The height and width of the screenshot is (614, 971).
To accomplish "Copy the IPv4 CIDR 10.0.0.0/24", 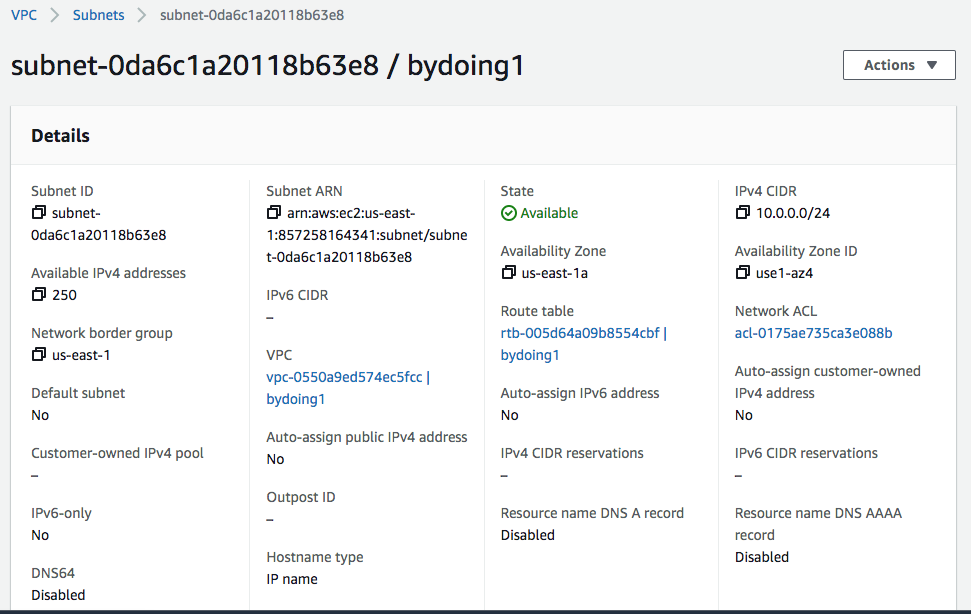I will tap(742, 213).
